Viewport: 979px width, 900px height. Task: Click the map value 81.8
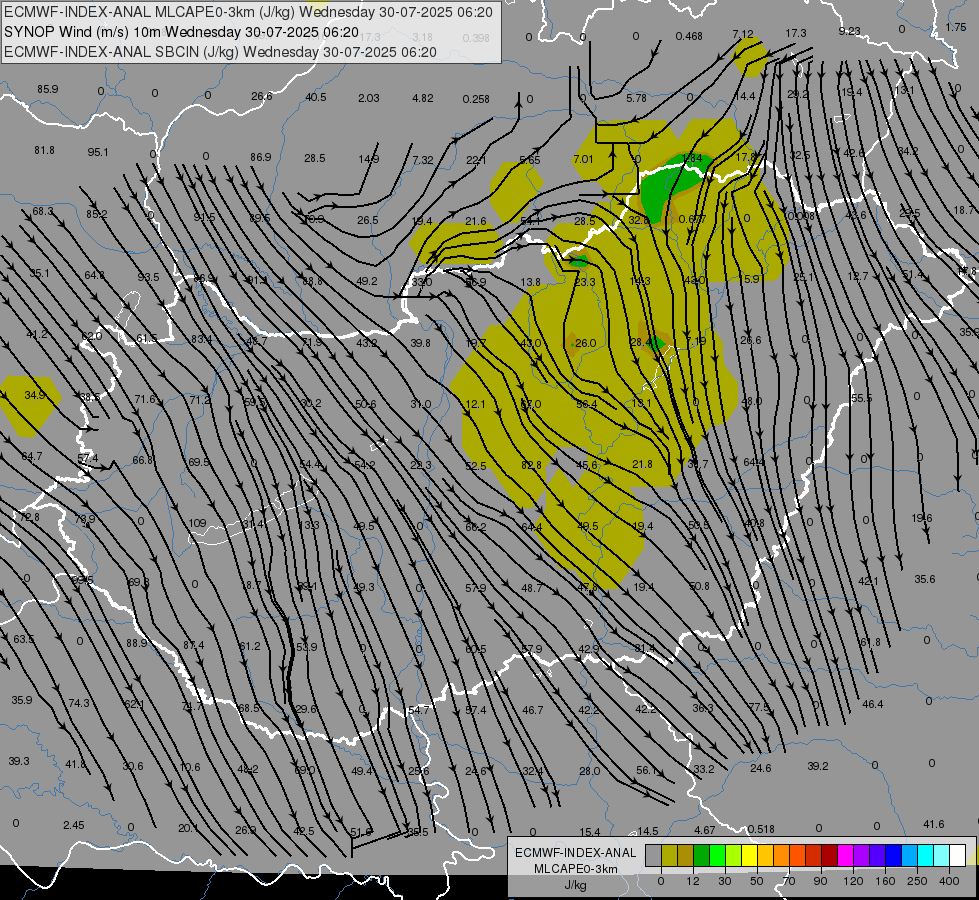coord(44,151)
